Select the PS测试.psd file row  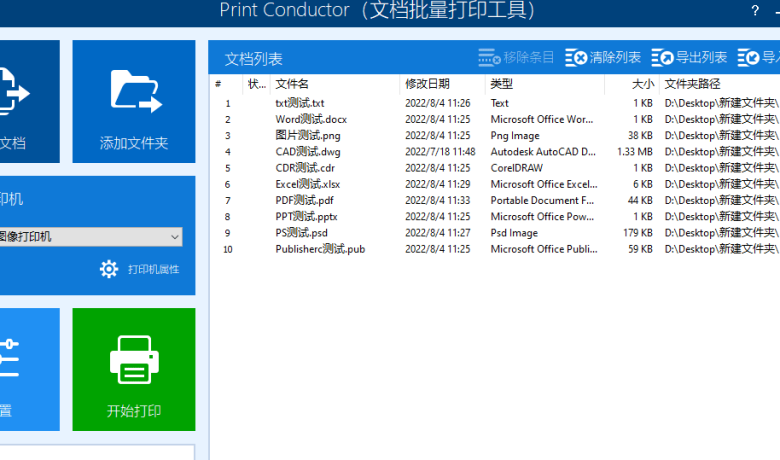tap(495, 233)
